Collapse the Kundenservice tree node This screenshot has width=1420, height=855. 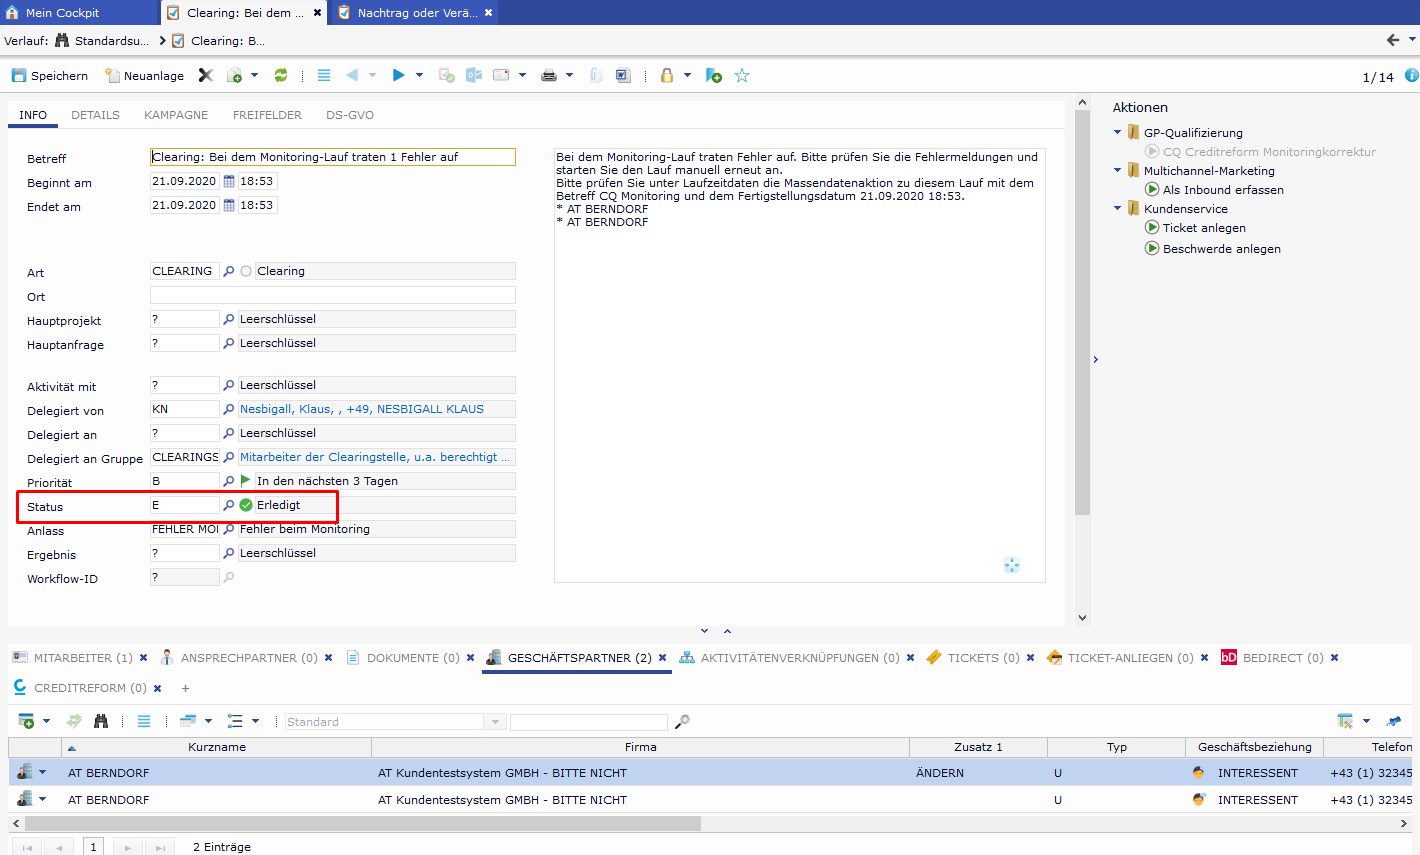coord(1118,208)
